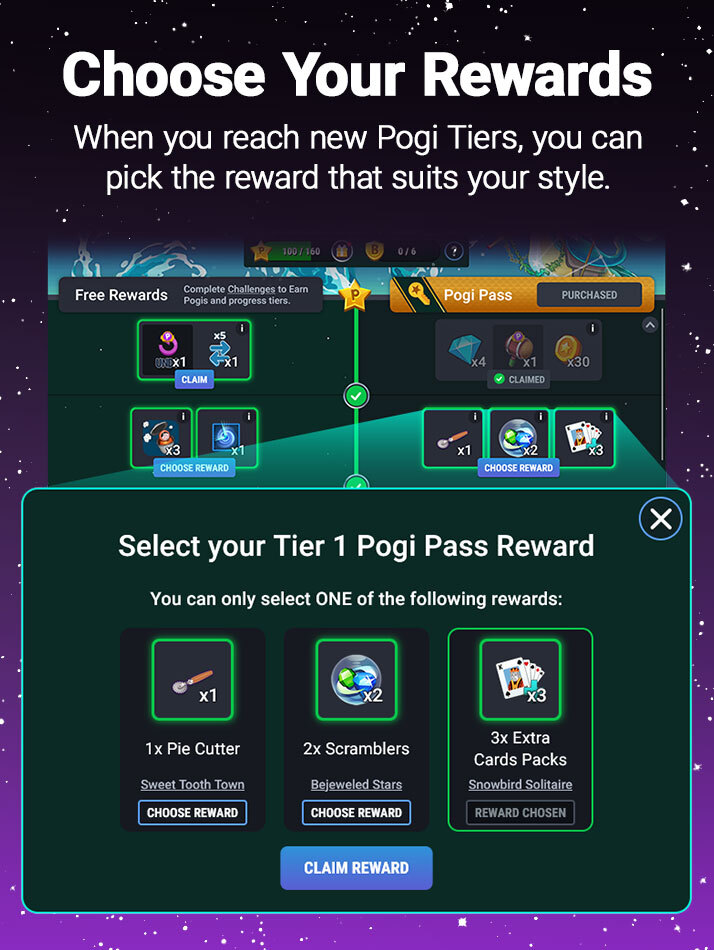Open the Sweet Tooth Town link
The width and height of the screenshot is (714, 950).
[193, 785]
